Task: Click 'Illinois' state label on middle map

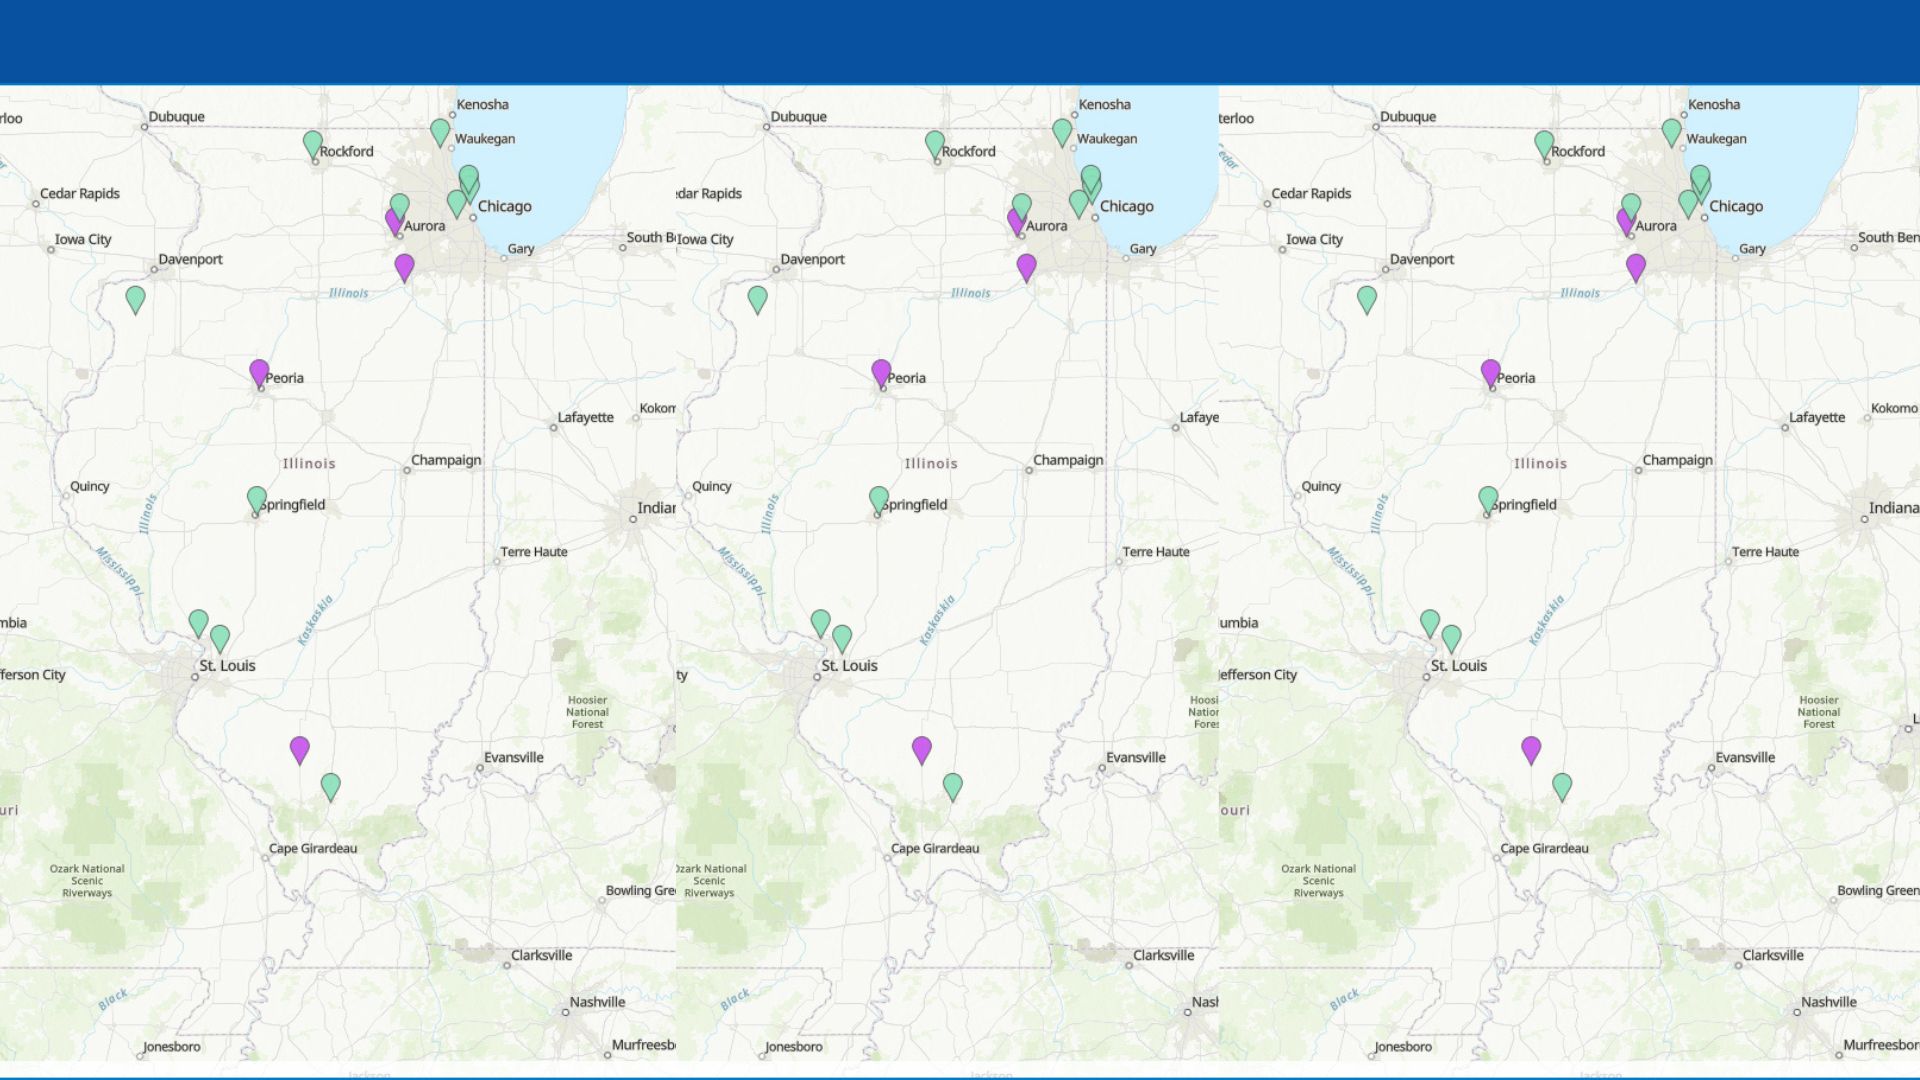Action: (x=931, y=464)
